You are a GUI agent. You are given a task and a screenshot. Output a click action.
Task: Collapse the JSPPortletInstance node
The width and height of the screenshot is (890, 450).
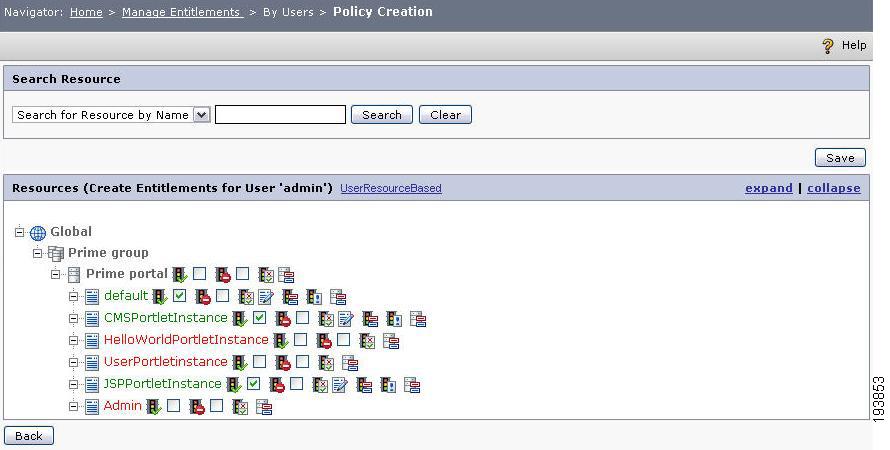[x=73, y=384]
